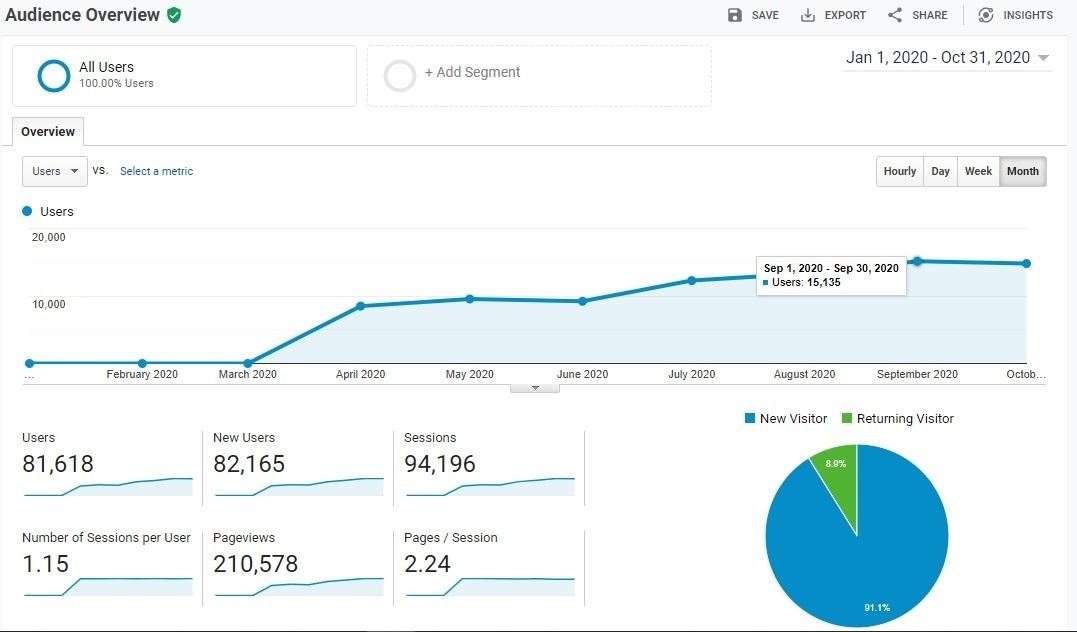Screen dimensions: 1077x632
Task: Click the Select a metric link
Action: [156, 171]
